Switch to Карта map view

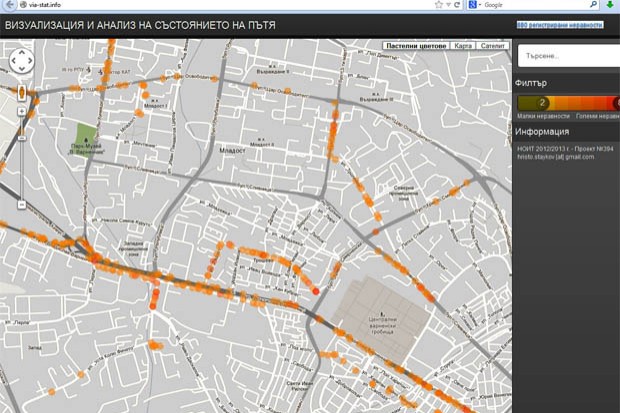point(462,46)
